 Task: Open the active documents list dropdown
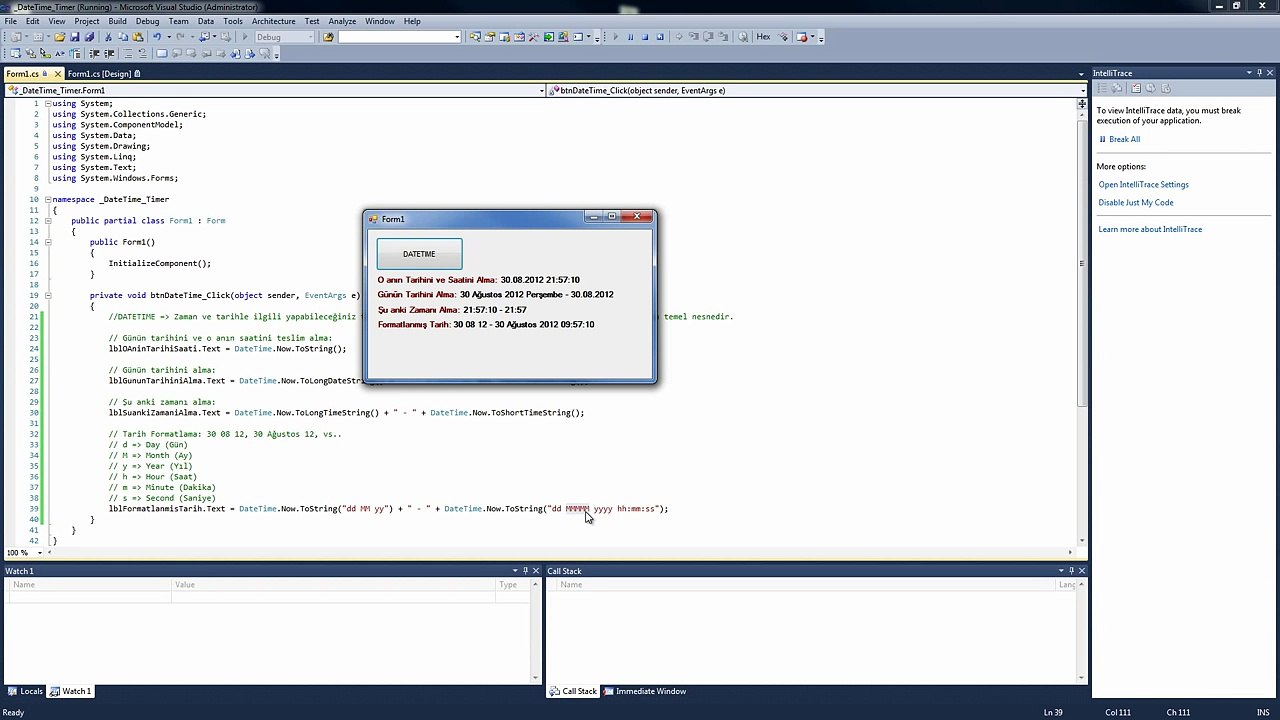click(1082, 74)
